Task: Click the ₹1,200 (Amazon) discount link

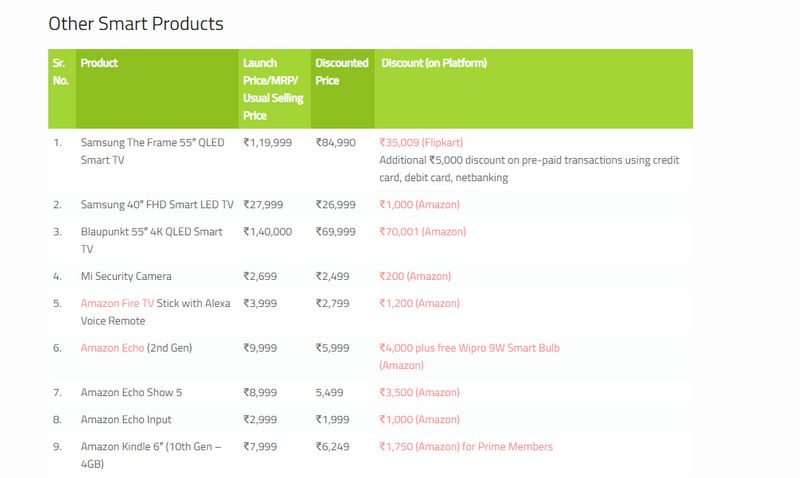Action: click(x=419, y=303)
